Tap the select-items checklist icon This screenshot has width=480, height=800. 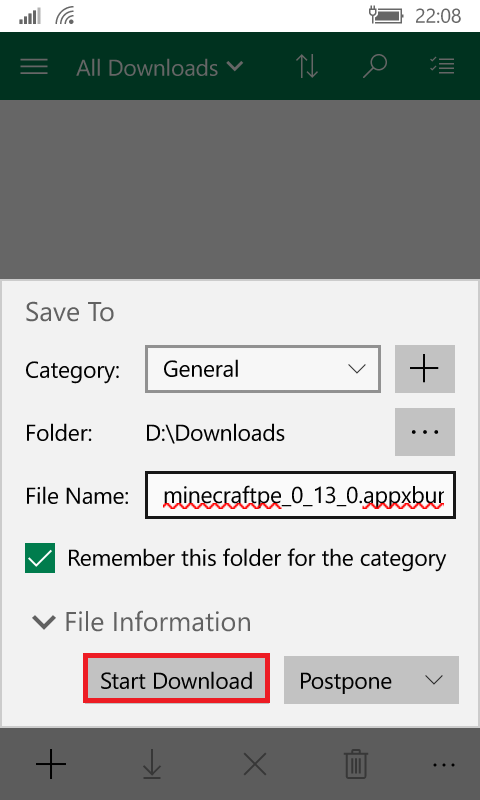coord(442,66)
